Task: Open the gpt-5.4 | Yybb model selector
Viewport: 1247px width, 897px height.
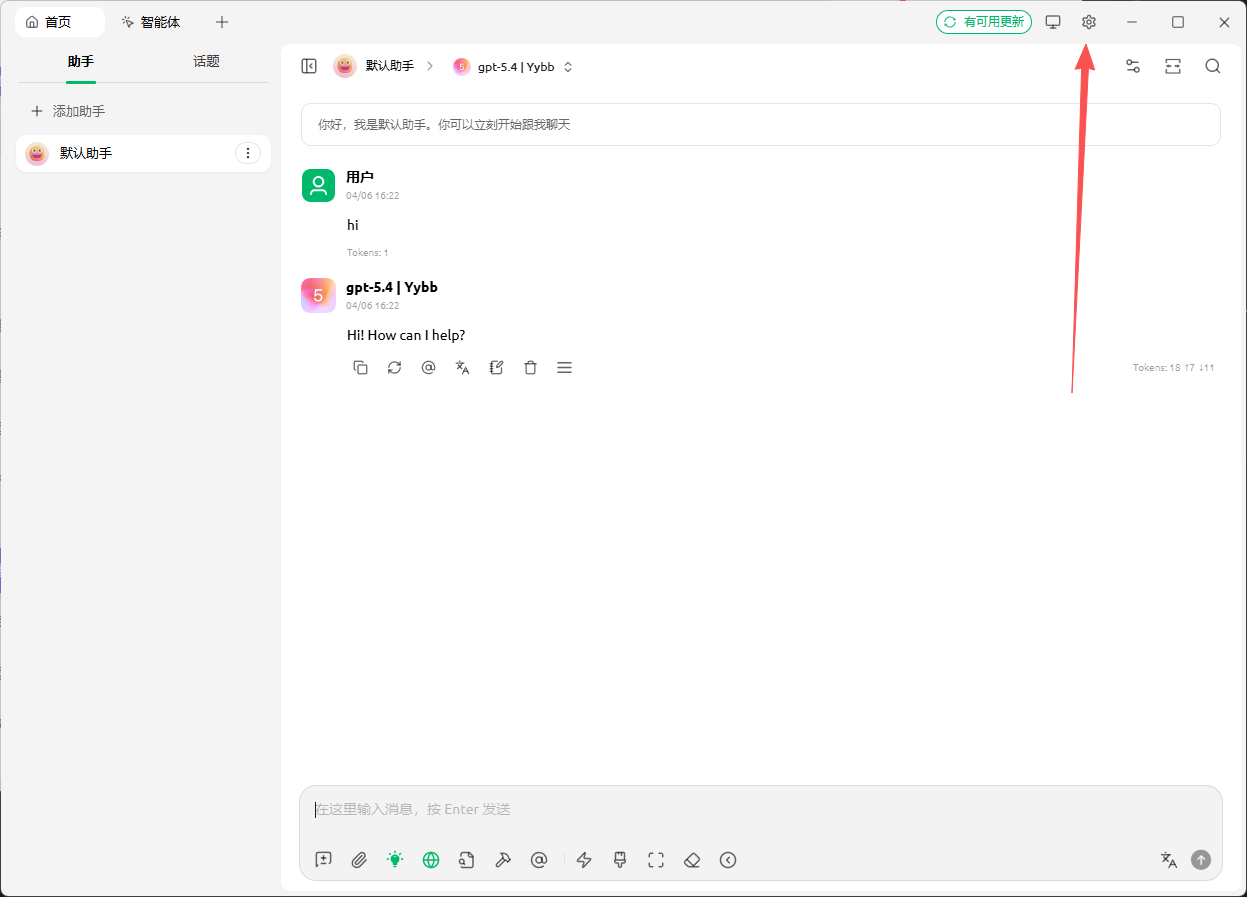Action: [513, 67]
